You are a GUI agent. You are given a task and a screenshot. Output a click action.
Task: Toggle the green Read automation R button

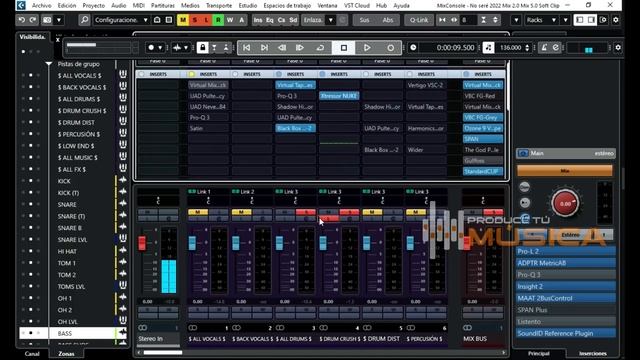pyautogui.click(x=218, y=20)
